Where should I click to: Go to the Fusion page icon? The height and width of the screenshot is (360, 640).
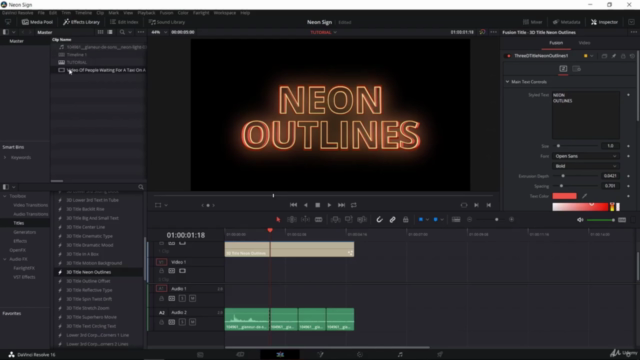[320, 354]
